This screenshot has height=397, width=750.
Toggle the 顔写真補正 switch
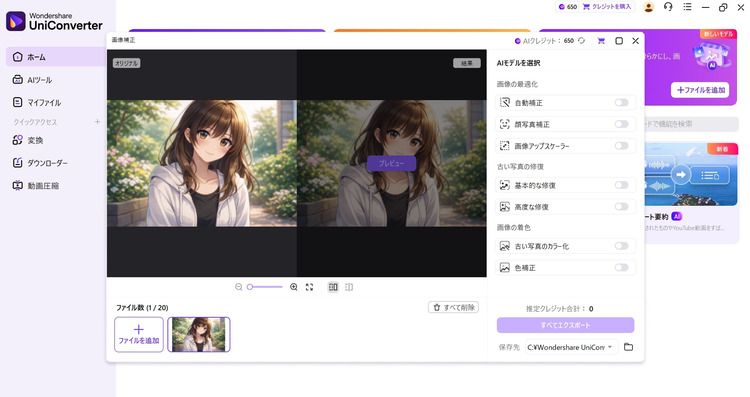(x=621, y=124)
